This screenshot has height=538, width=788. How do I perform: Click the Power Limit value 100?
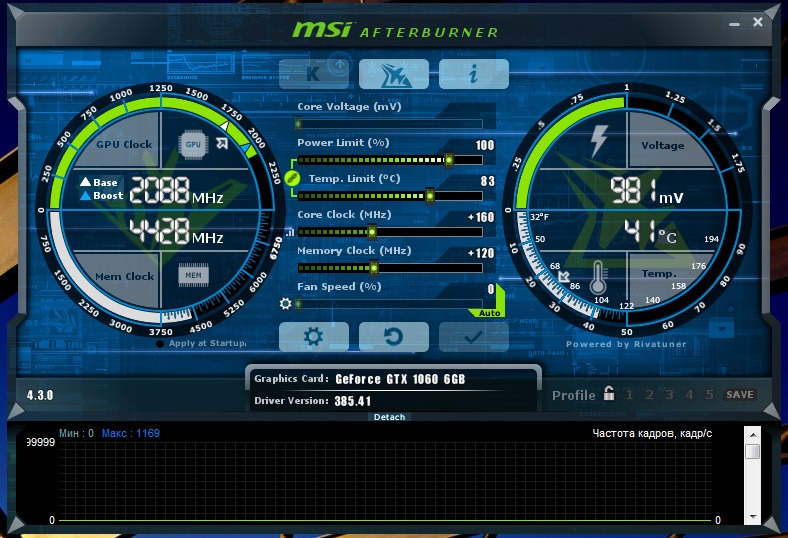click(485, 145)
